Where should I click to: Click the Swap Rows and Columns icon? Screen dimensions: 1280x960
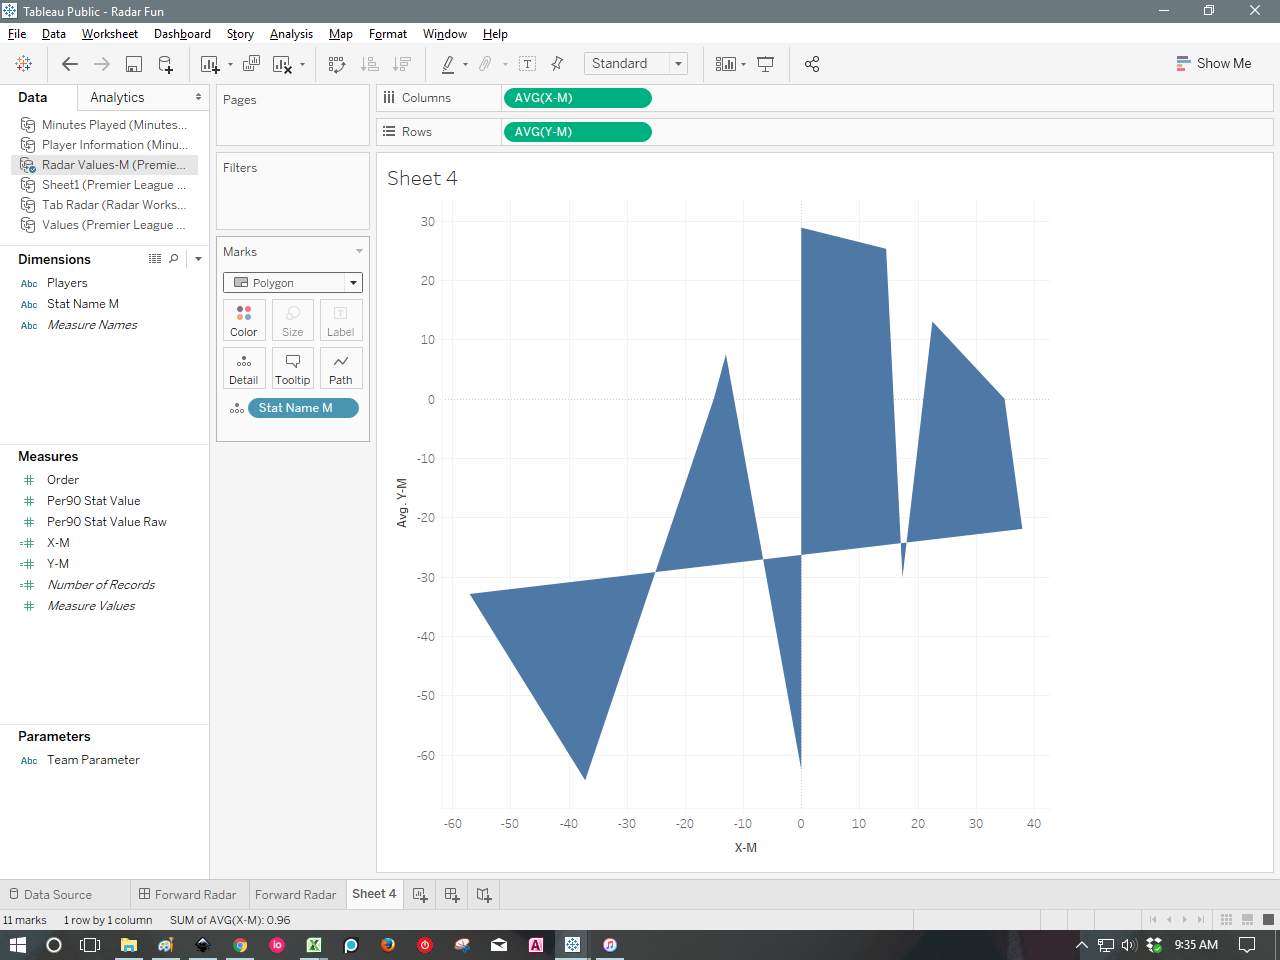tap(337, 63)
